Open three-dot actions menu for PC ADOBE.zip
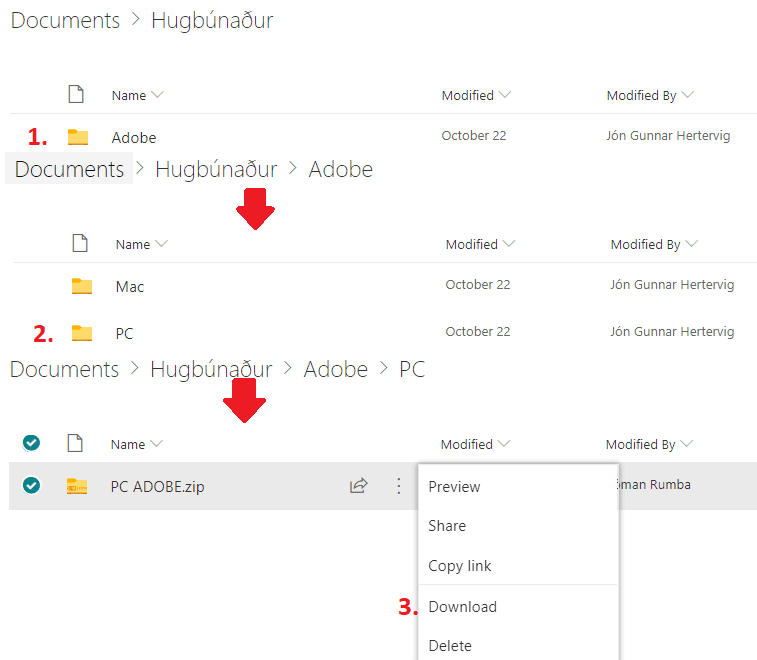Viewport: 757px width, 660px height. click(x=398, y=486)
